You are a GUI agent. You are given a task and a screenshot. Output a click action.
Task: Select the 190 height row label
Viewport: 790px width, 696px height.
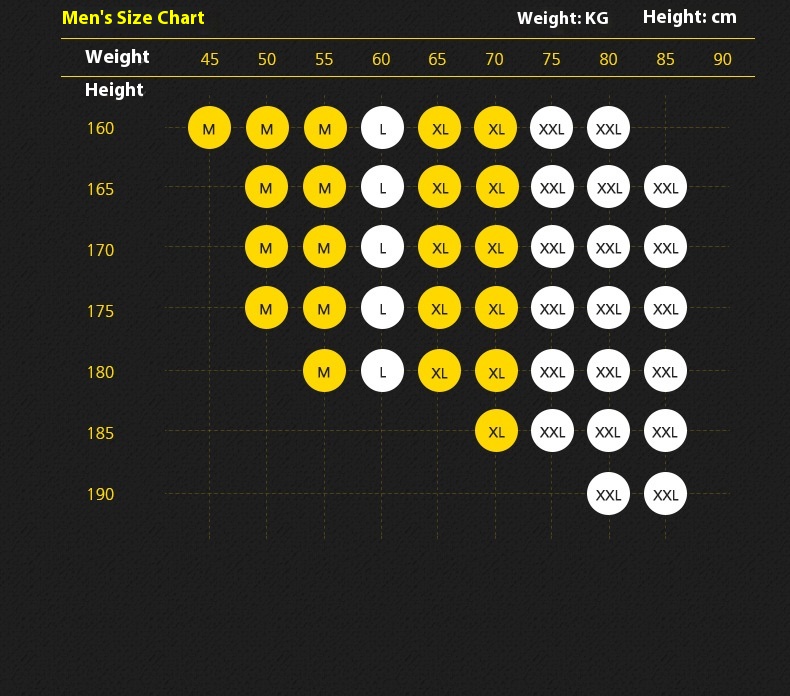pos(100,494)
